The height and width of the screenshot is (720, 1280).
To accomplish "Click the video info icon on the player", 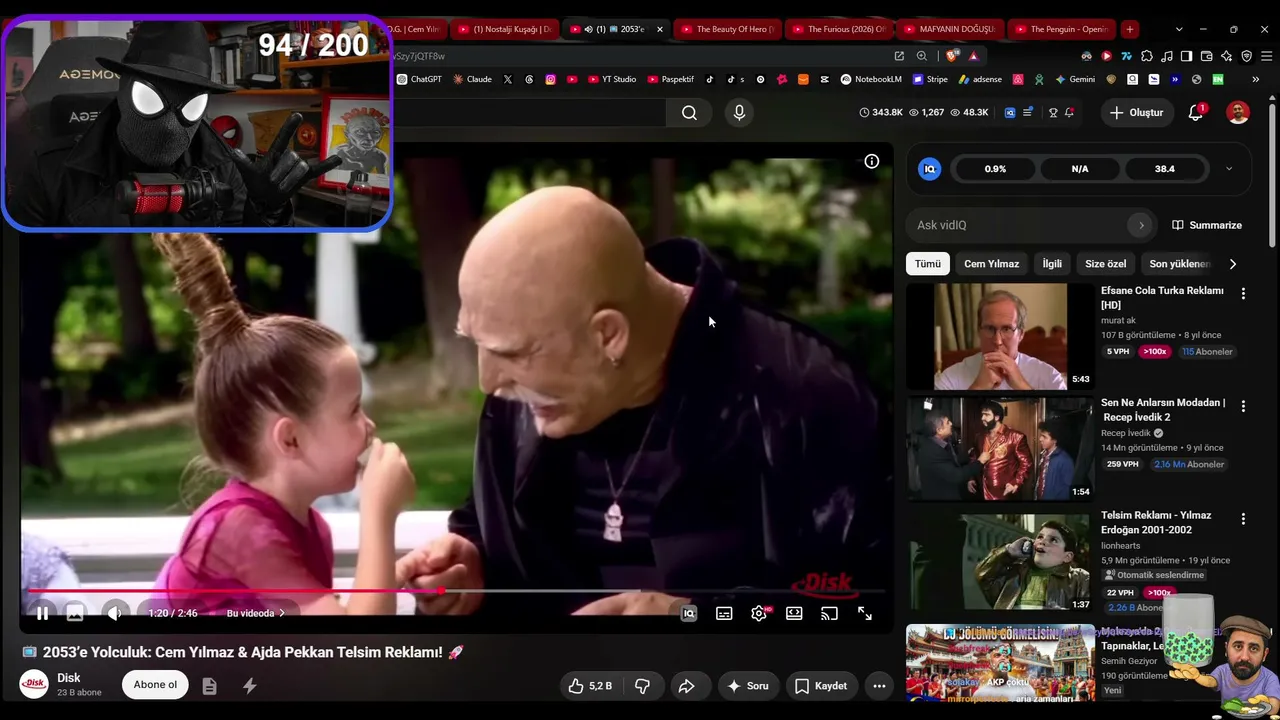I will pos(872,161).
